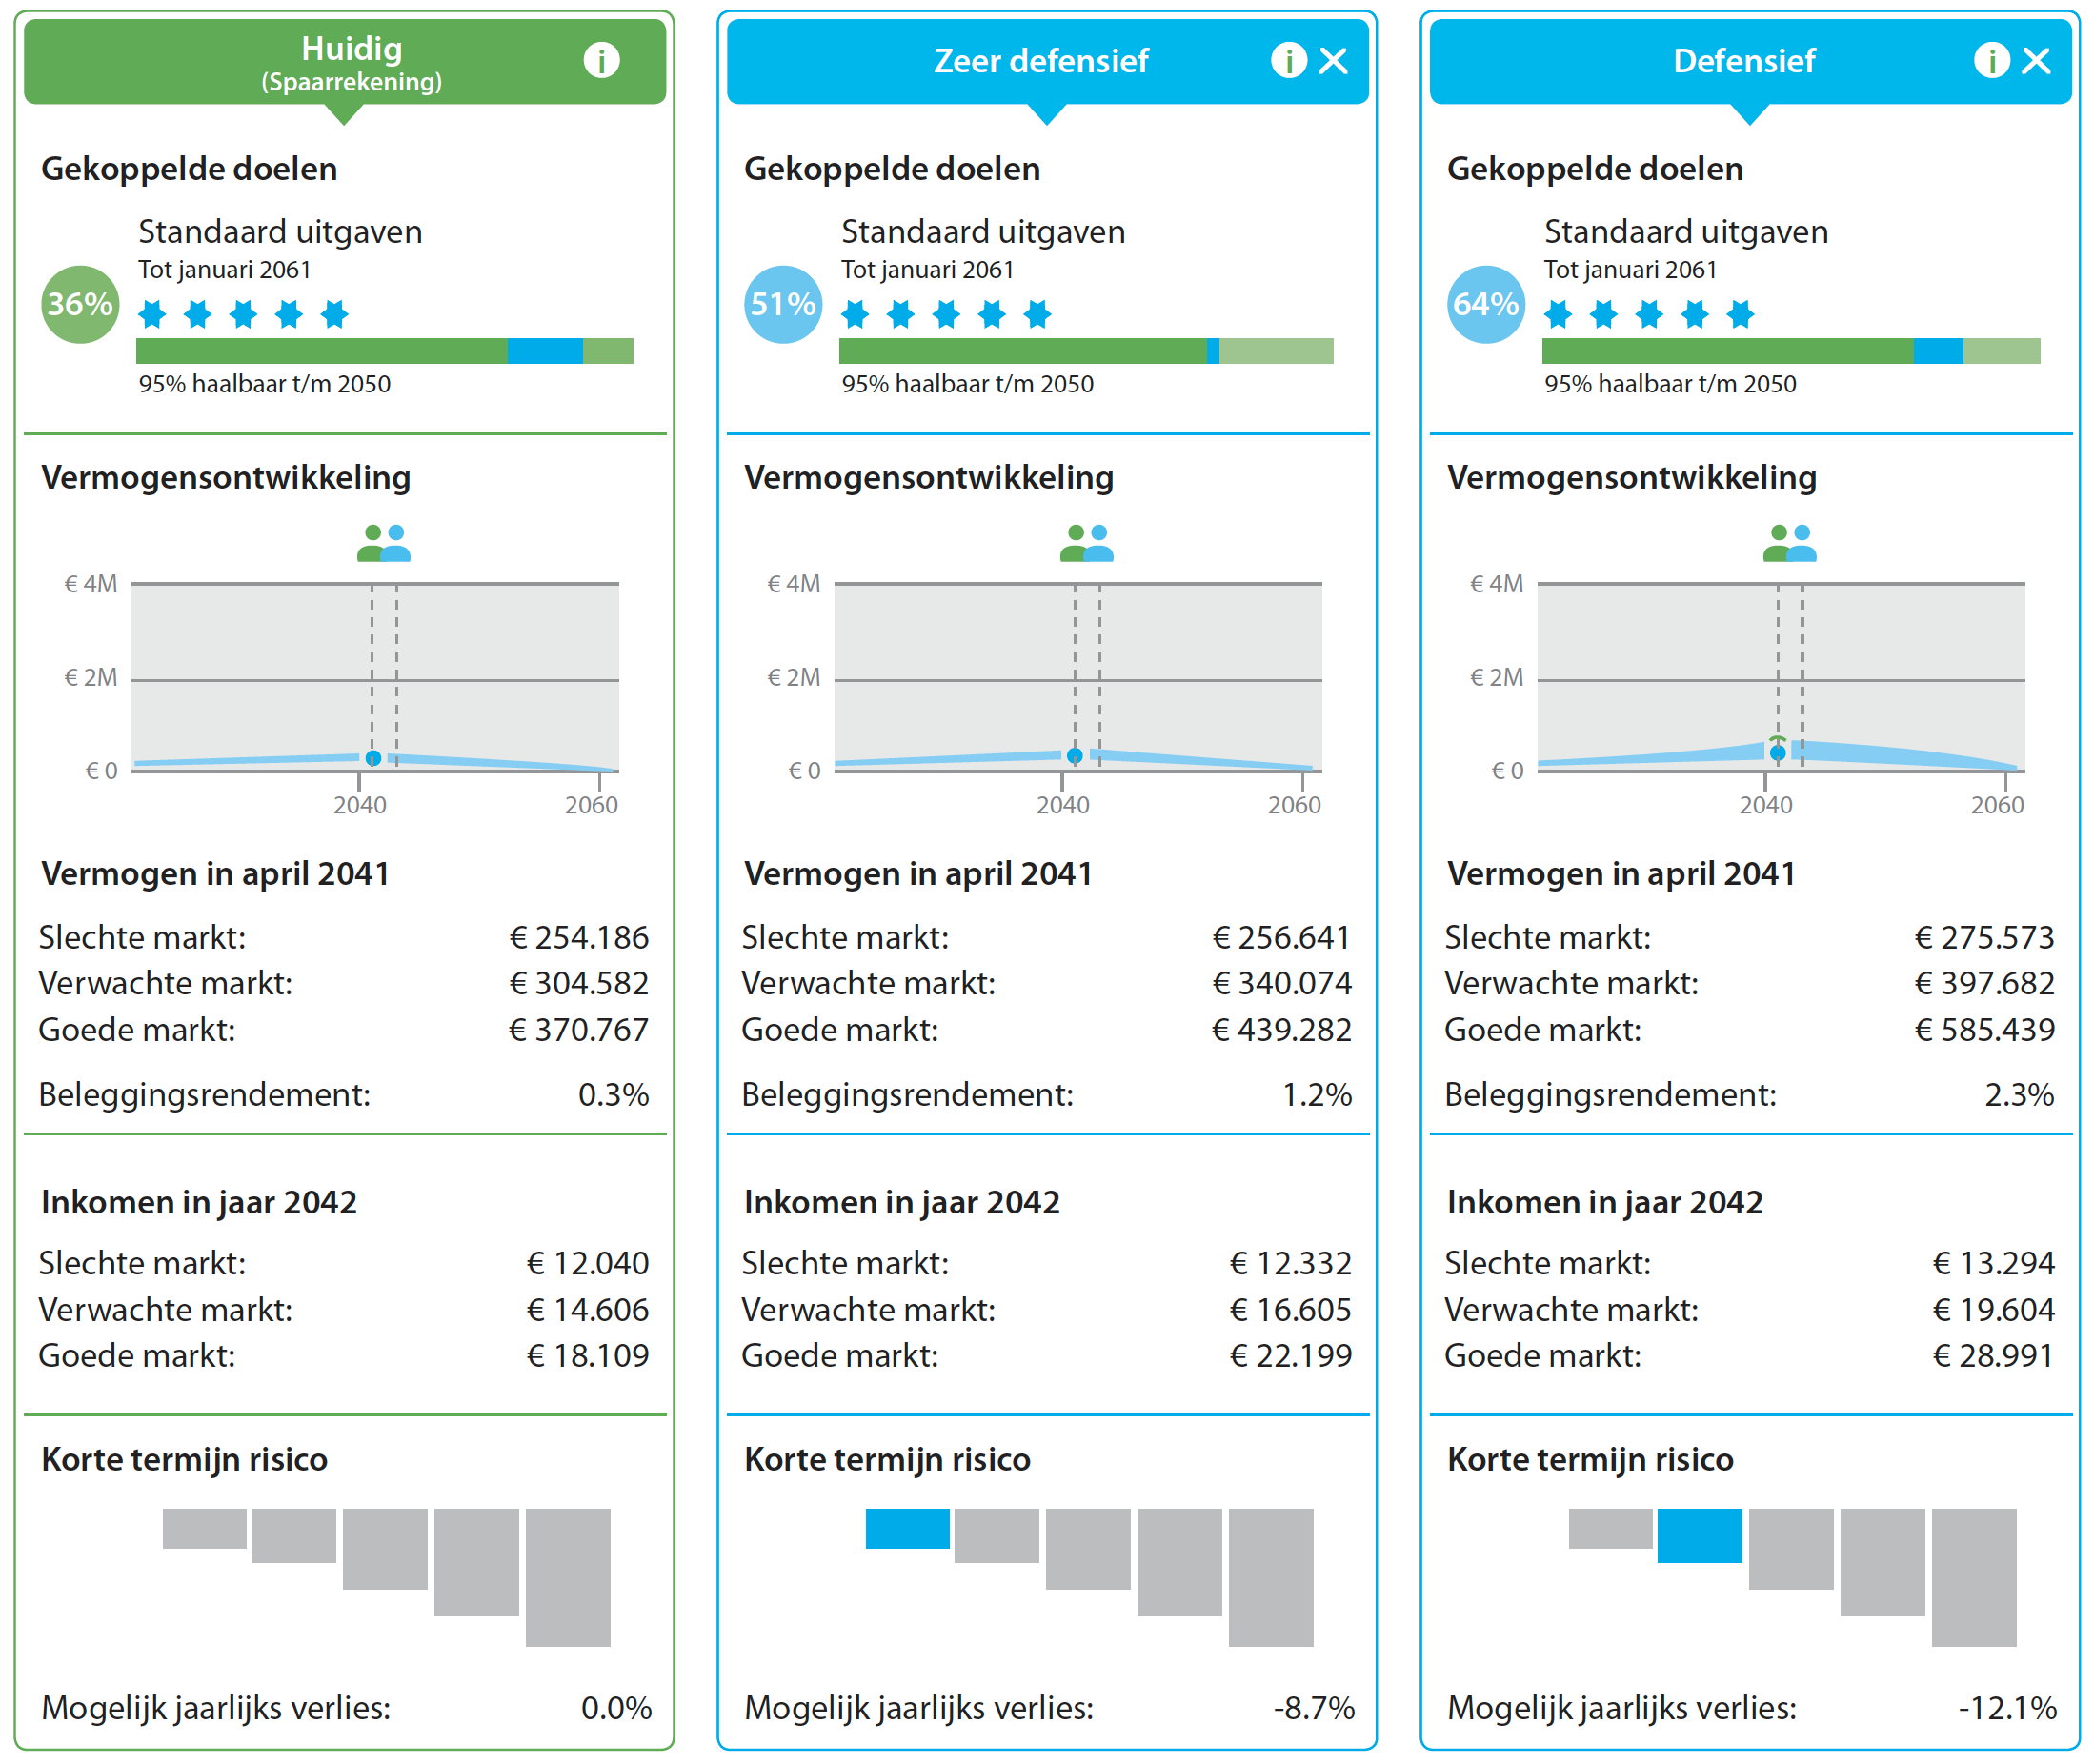Select the 64% goal percentage circle
Image resolution: width=2094 pixels, height=1764 pixels.
click(x=1486, y=304)
